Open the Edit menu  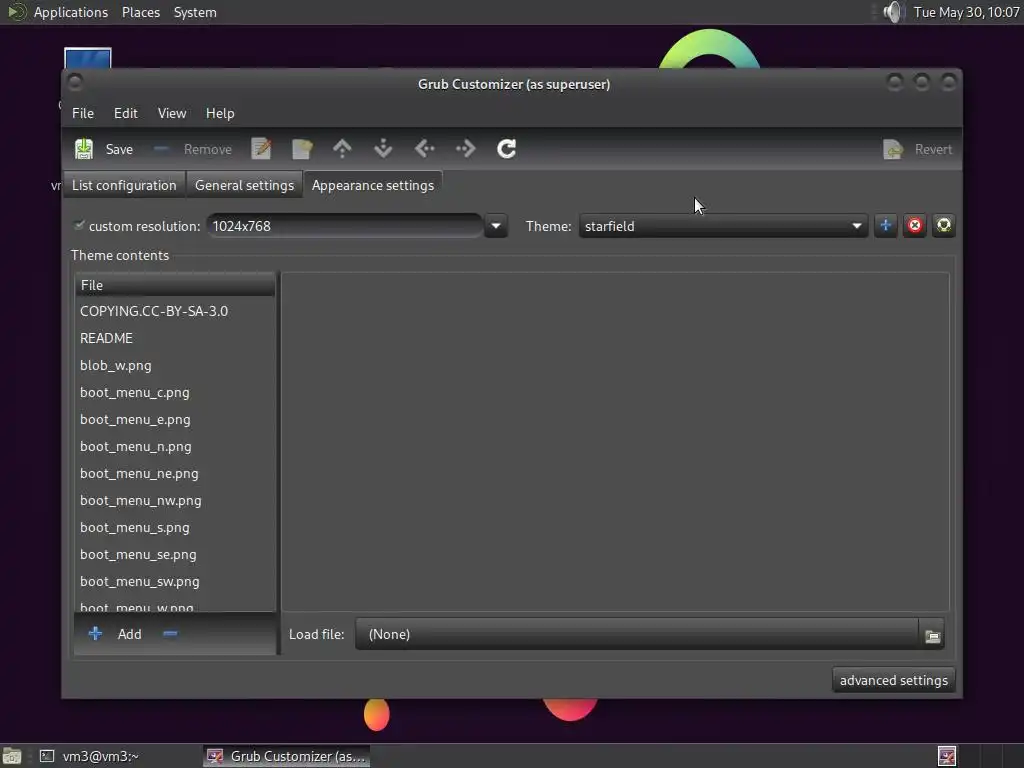pos(125,113)
